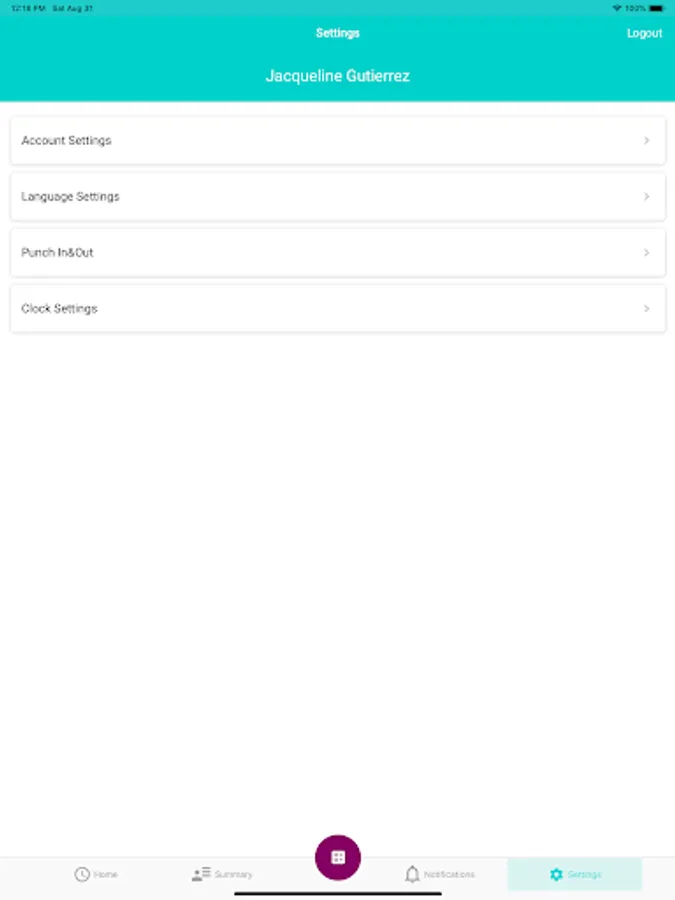The height and width of the screenshot is (900, 675).
Task: Click the Logout button
Action: coord(644,33)
